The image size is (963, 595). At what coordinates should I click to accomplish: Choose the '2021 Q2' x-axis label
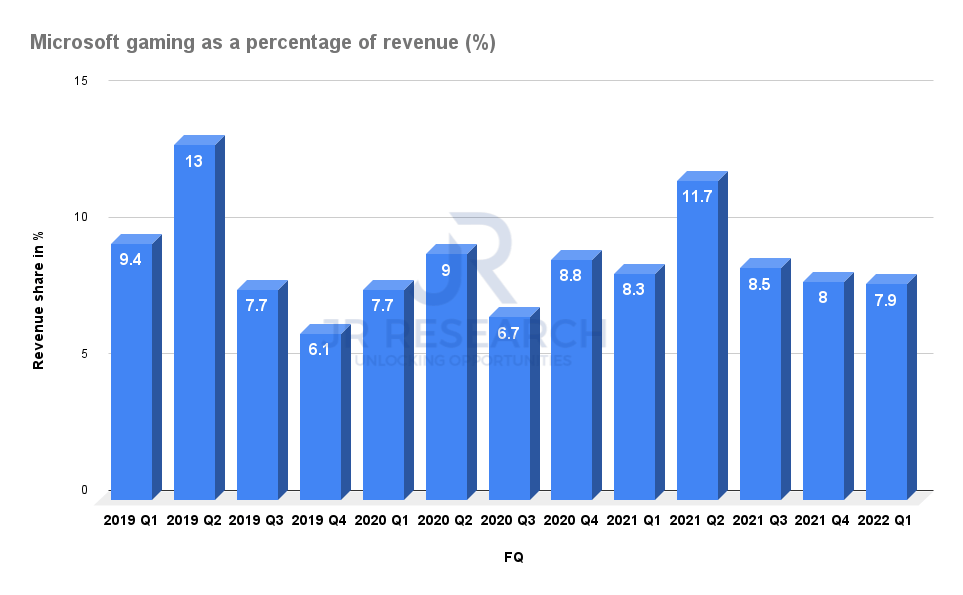(x=697, y=521)
